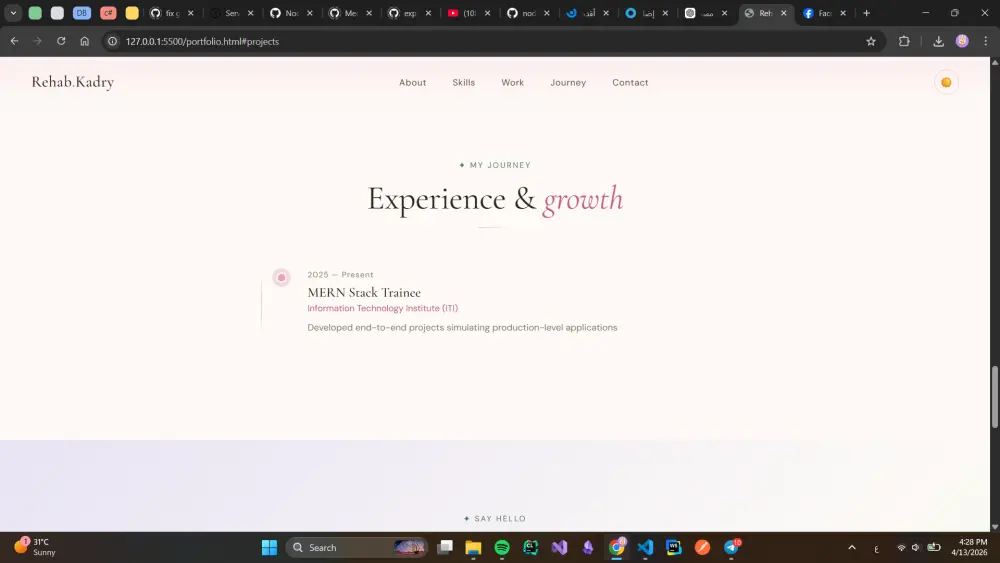This screenshot has height=563, width=1000.
Task: Expand the yellow tab group chip
Action: pyautogui.click(x=132, y=13)
